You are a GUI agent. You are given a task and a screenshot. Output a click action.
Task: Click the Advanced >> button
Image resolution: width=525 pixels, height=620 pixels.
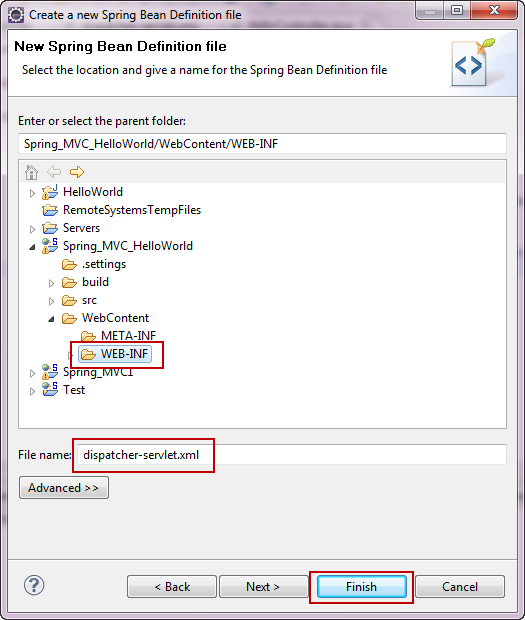(x=64, y=488)
